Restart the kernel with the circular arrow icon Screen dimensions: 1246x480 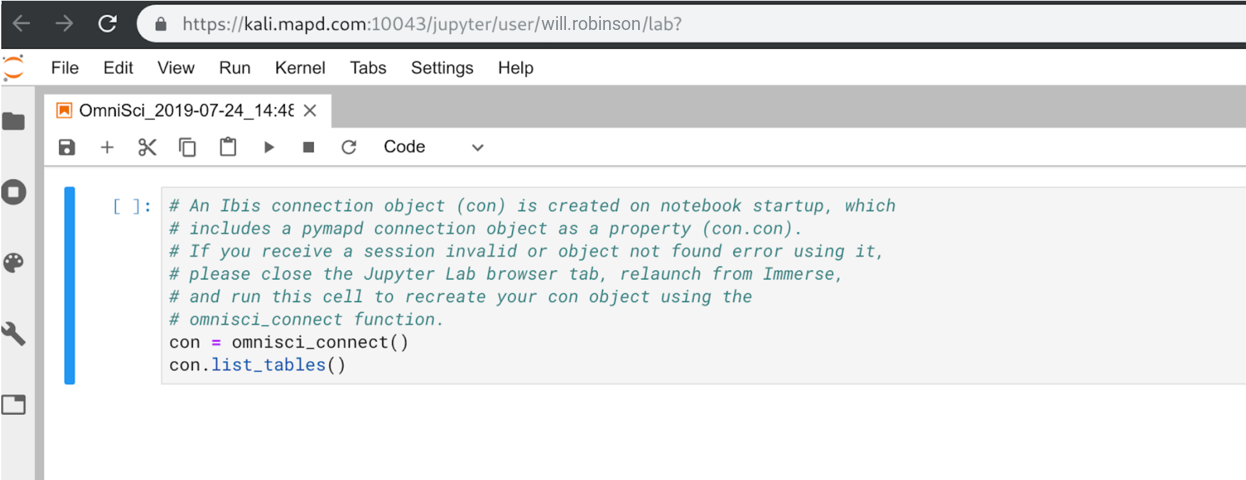(349, 147)
